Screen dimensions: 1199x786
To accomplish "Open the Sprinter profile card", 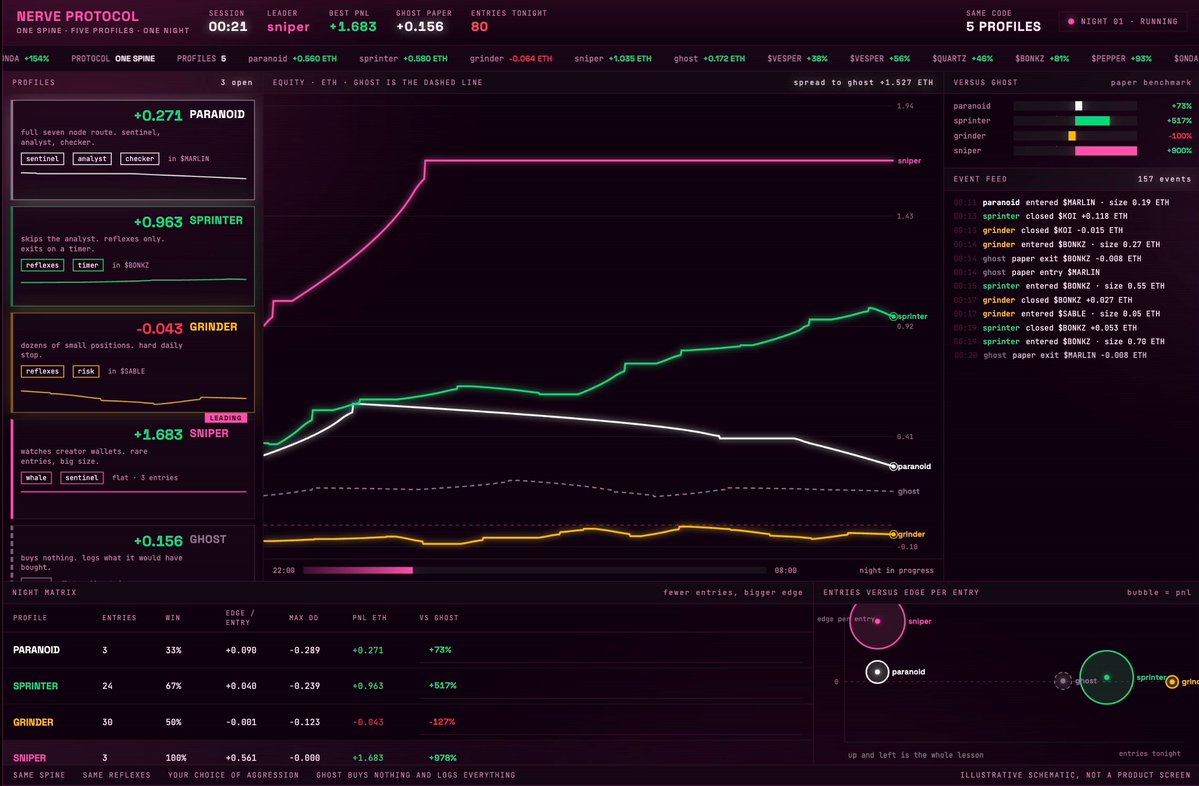I will 133,256.
